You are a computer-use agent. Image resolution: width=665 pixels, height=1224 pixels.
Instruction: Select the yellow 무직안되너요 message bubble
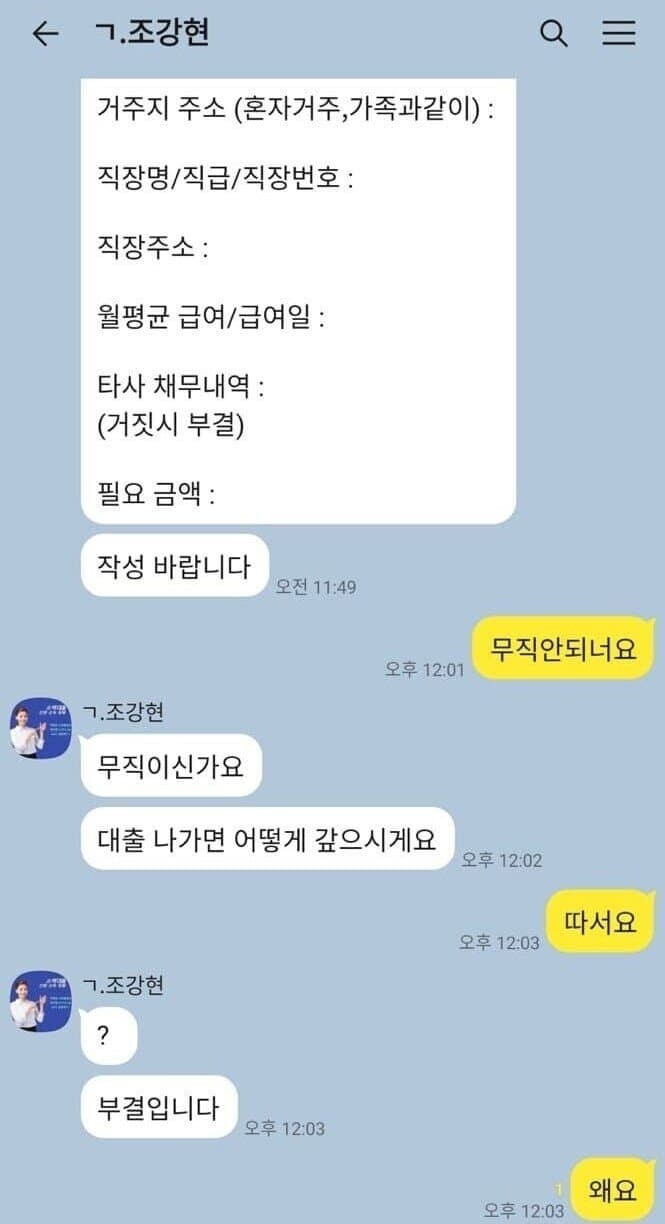click(563, 649)
